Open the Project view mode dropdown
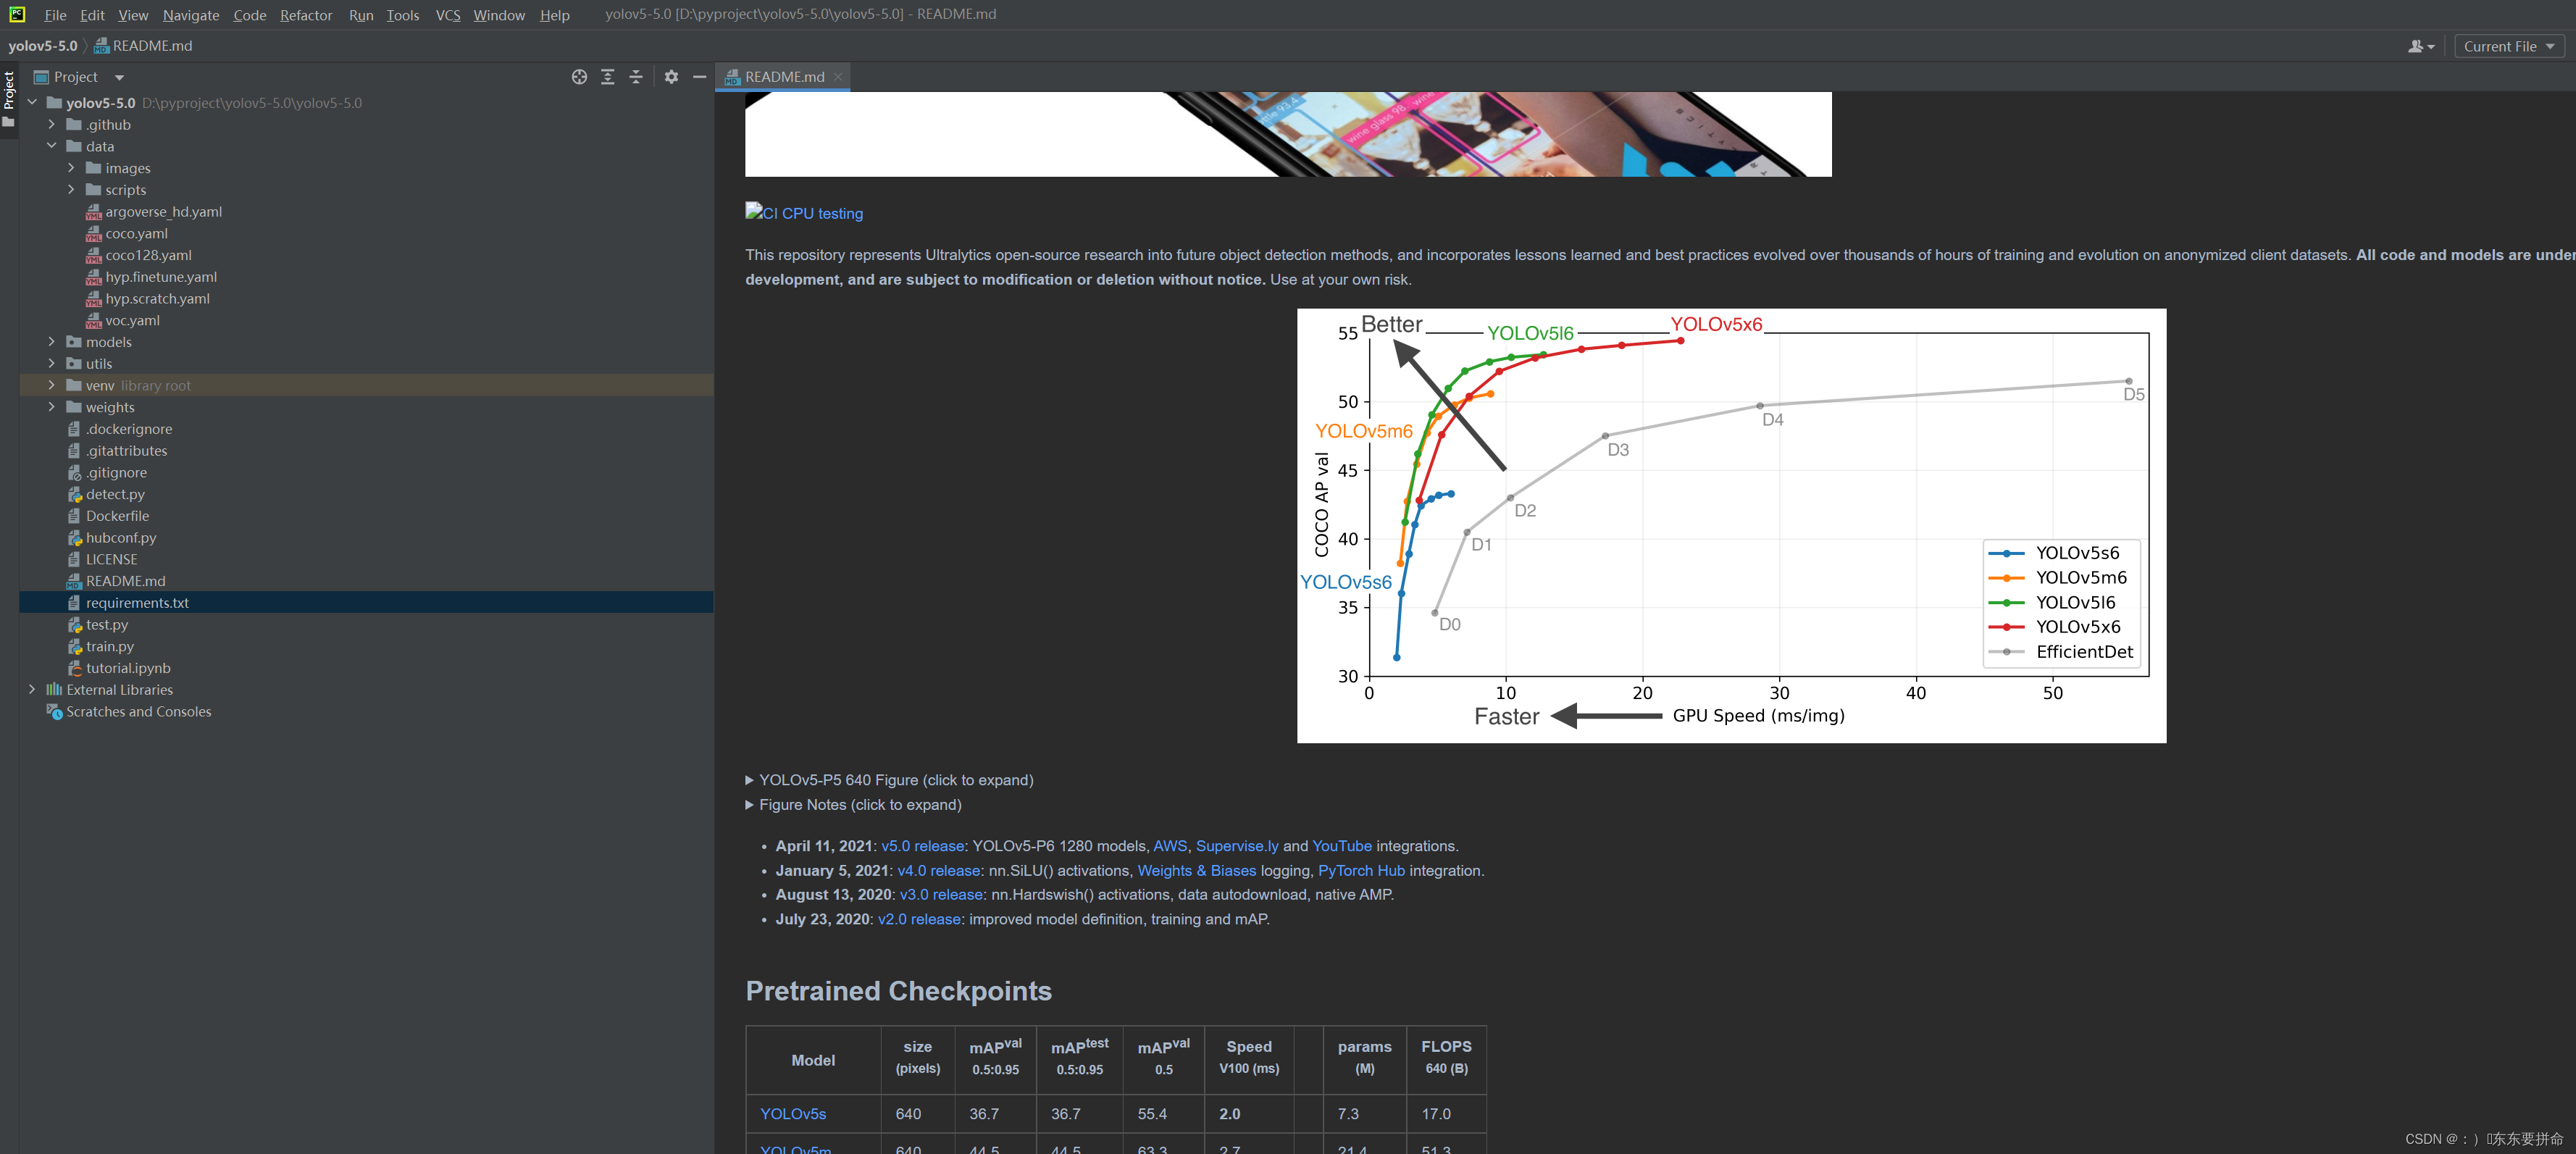Screen dimensions: 2576x1154 pos(118,77)
